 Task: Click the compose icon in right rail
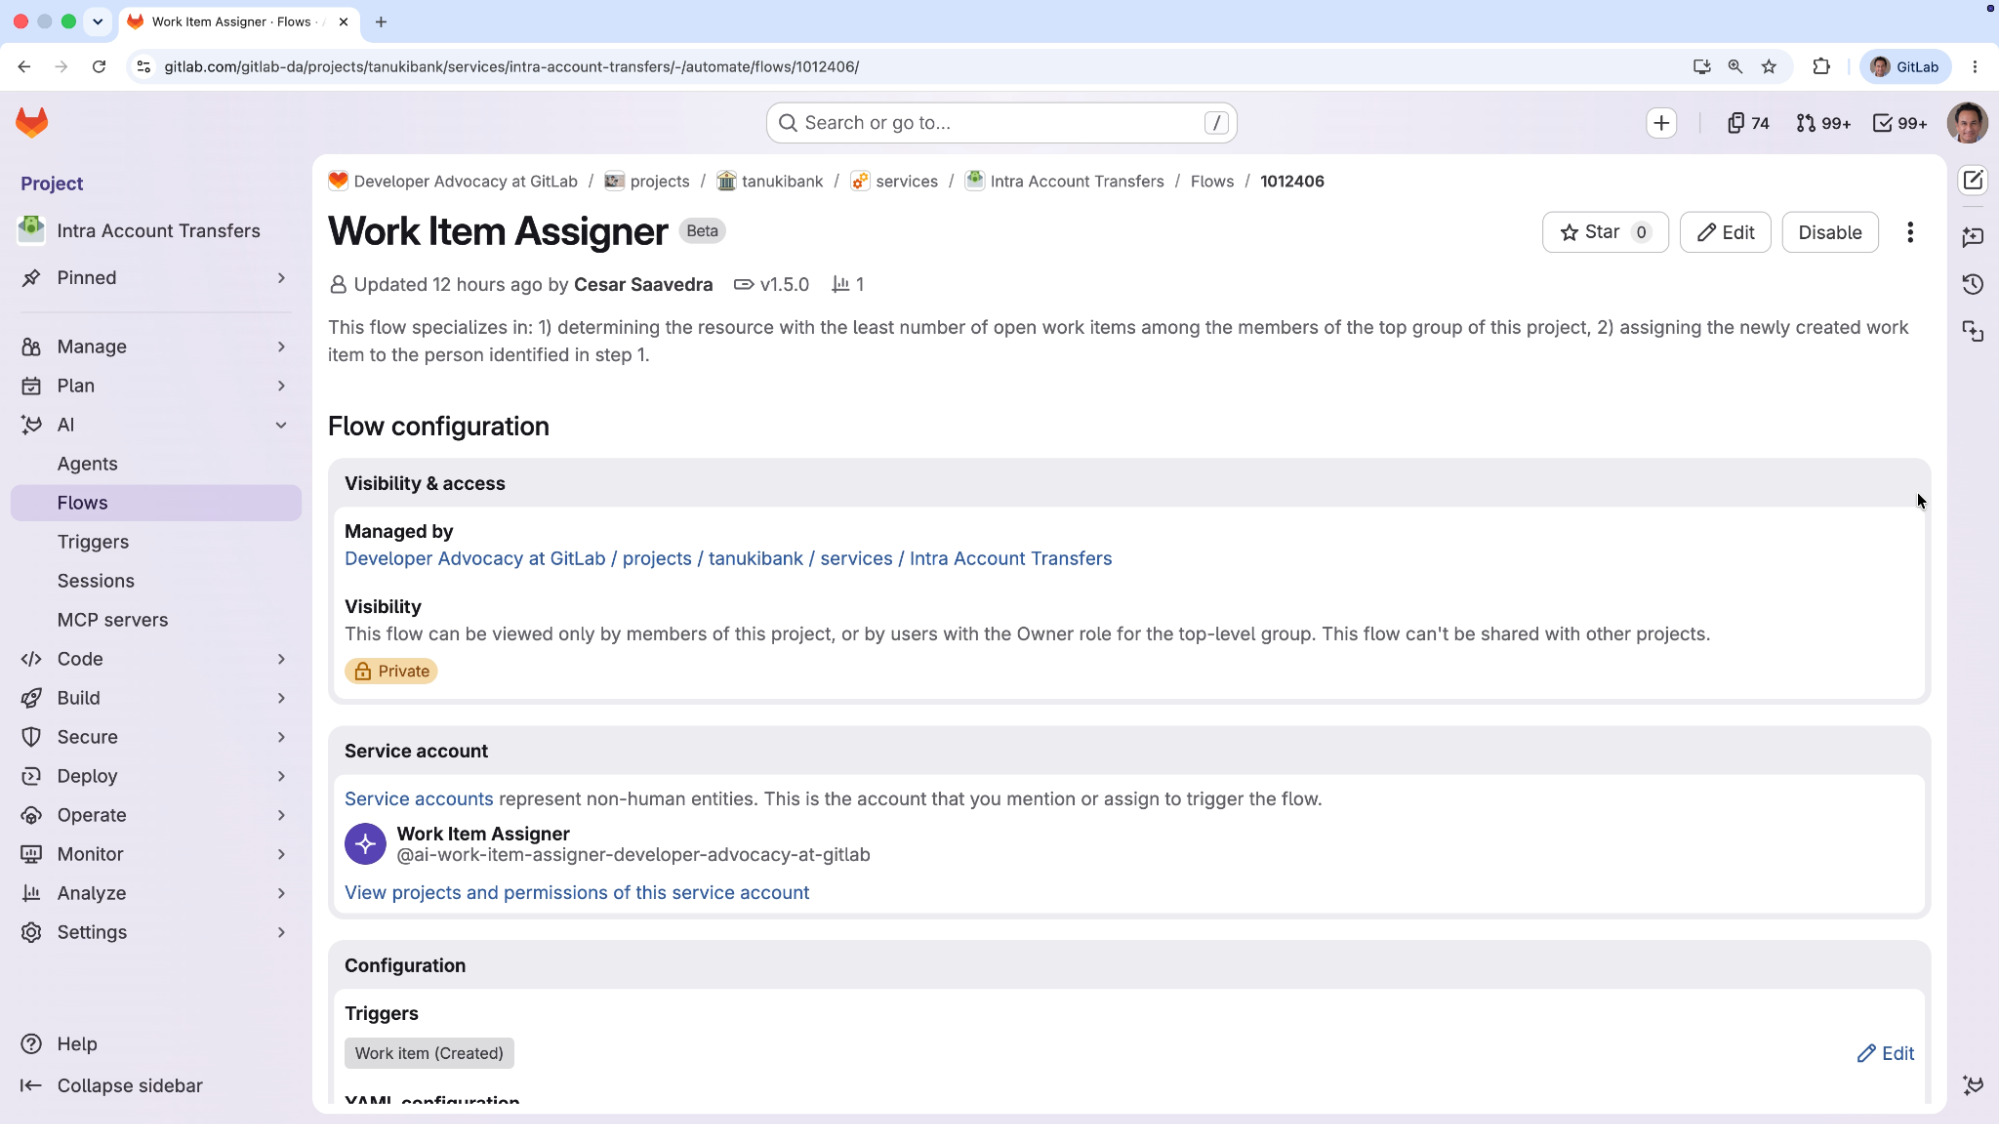(1972, 181)
